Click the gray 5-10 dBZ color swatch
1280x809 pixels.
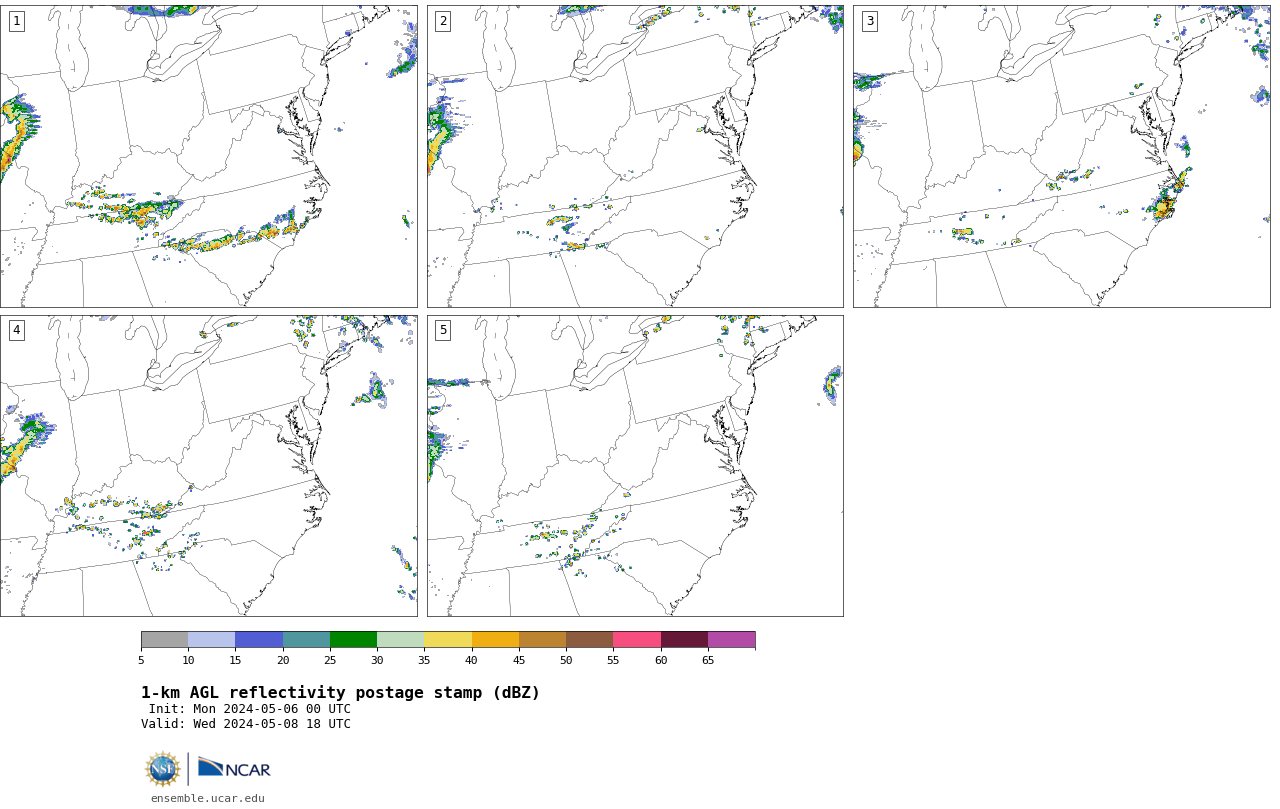pyautogui.click(x=164, y=640)
